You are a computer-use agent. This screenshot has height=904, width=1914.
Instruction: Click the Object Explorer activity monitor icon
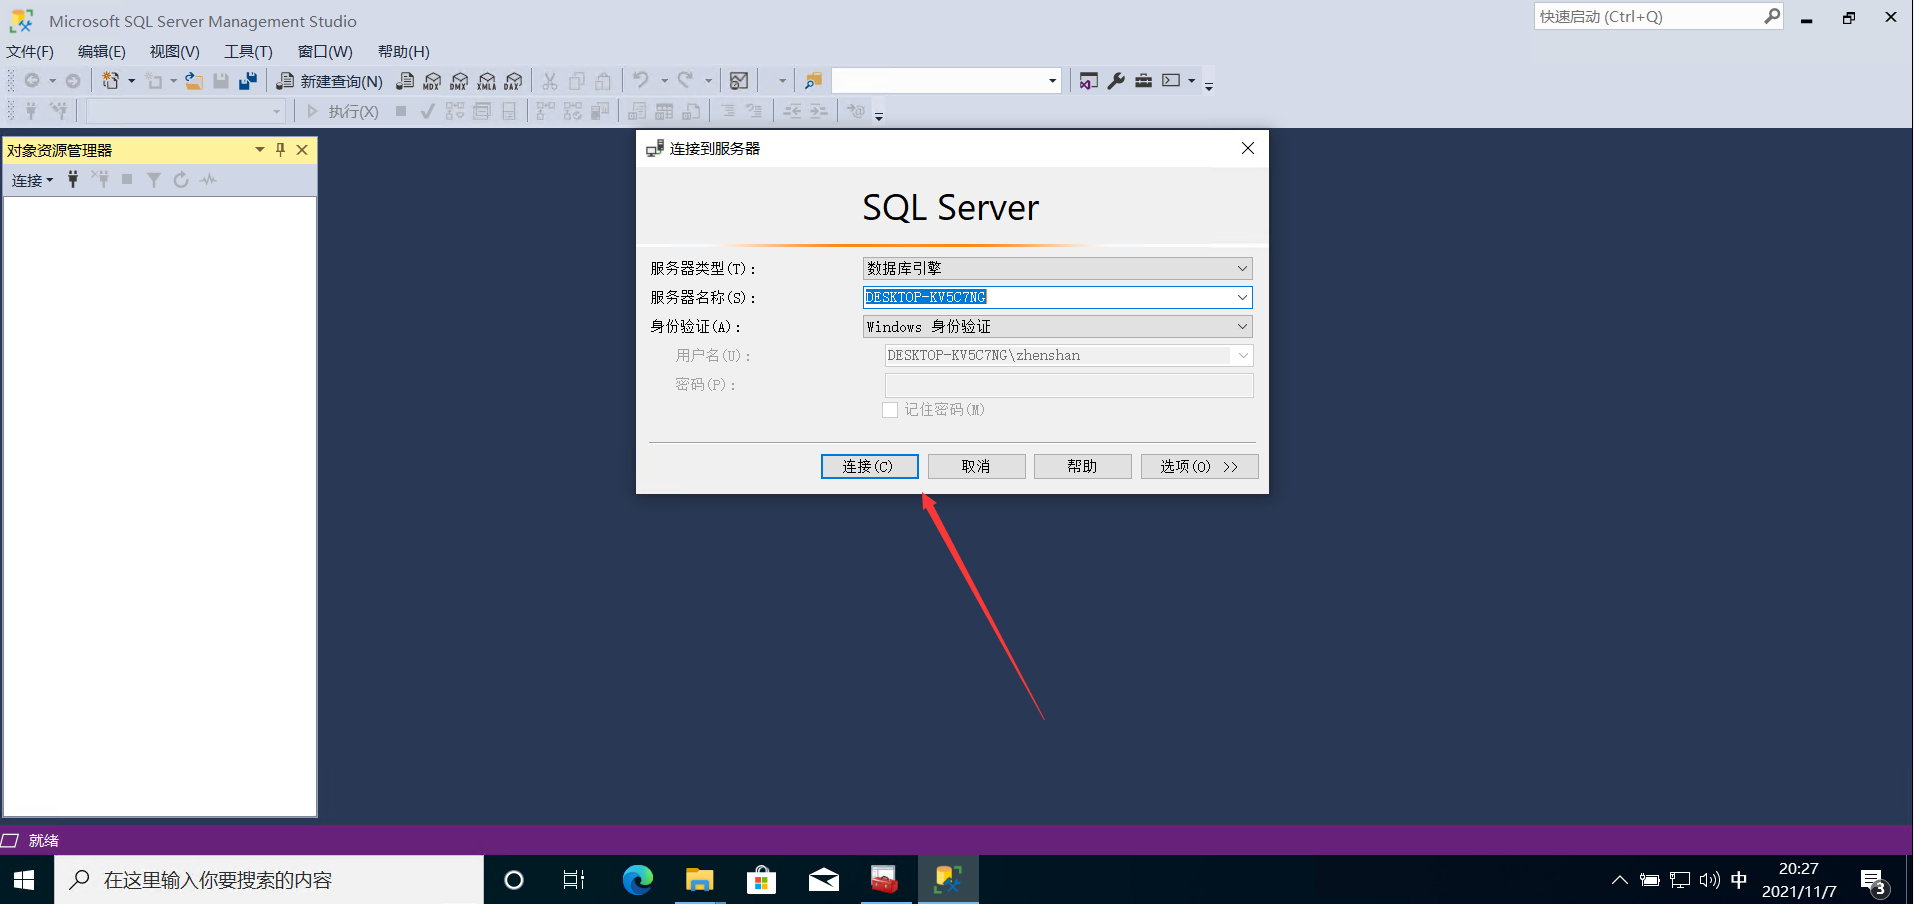click(x=208, y=180)
